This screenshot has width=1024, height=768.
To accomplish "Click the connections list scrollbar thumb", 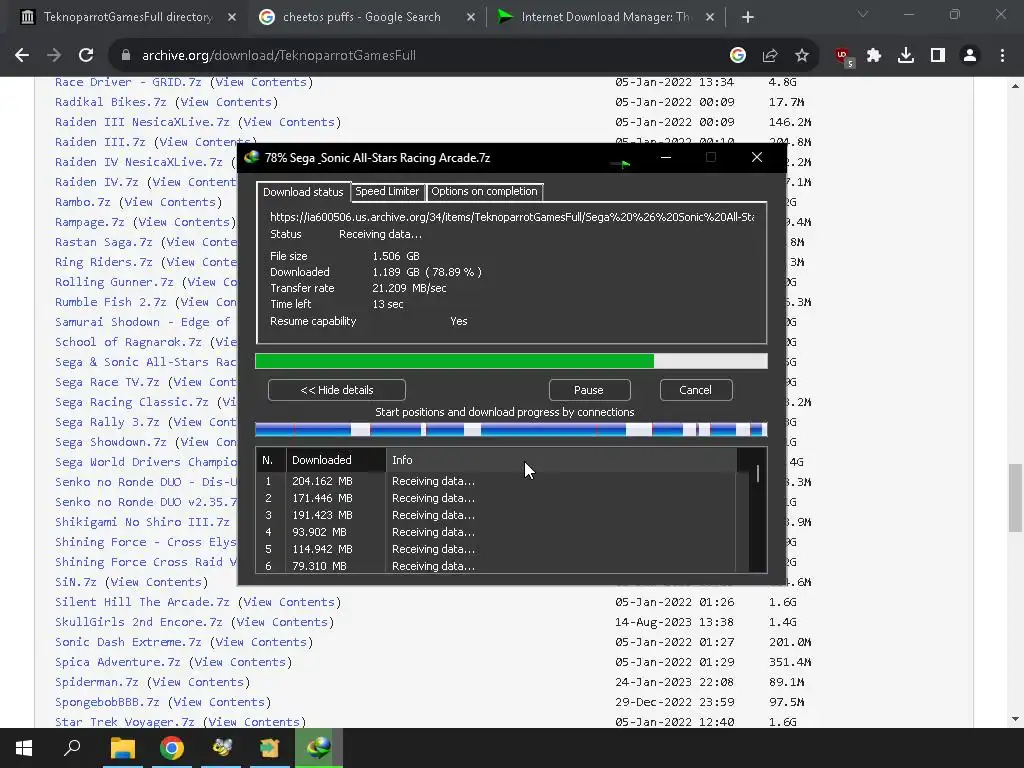I will (x=758, y=473).
